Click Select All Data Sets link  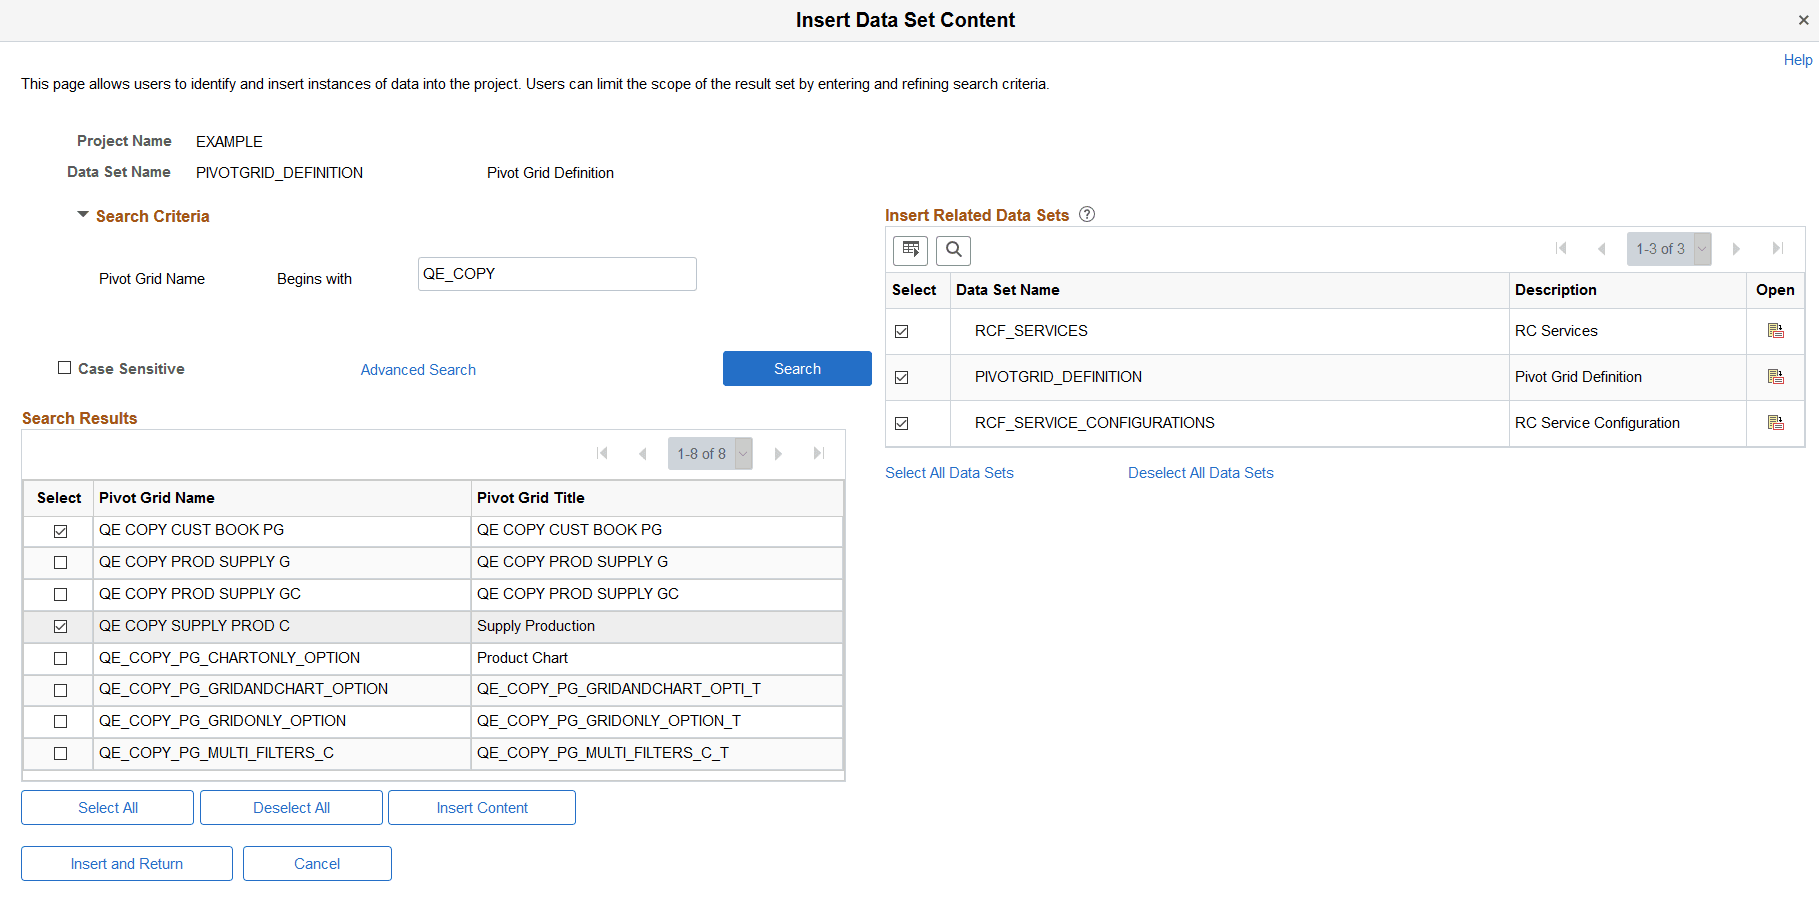pyautogui.click(x=949, y=473)
